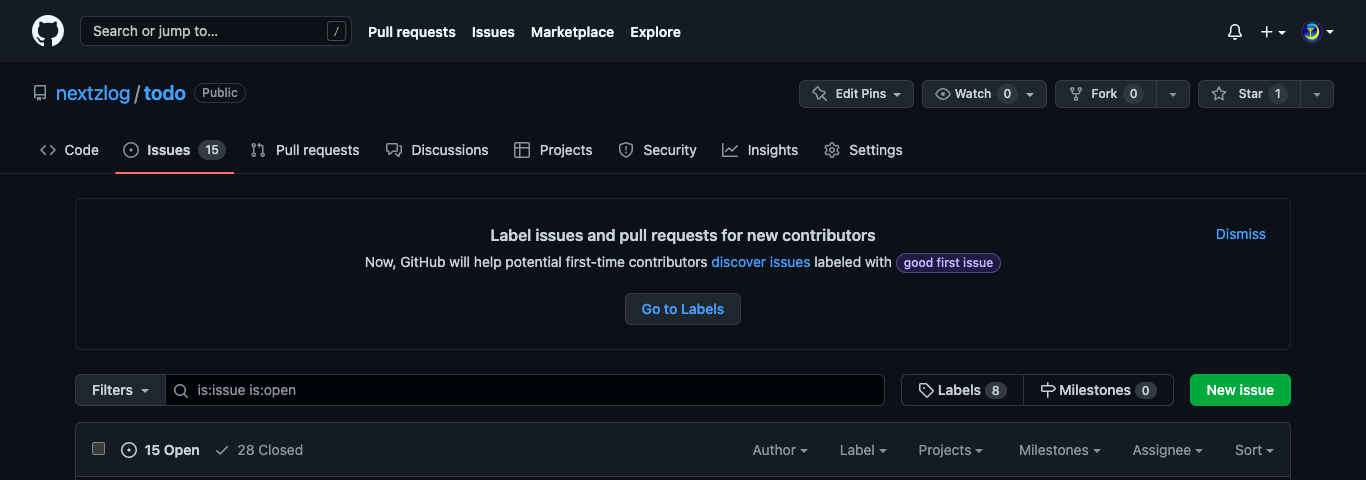Screen dimensions: 1366x480
Task: Focus the Search or jump to field
Action: (216, 31)
